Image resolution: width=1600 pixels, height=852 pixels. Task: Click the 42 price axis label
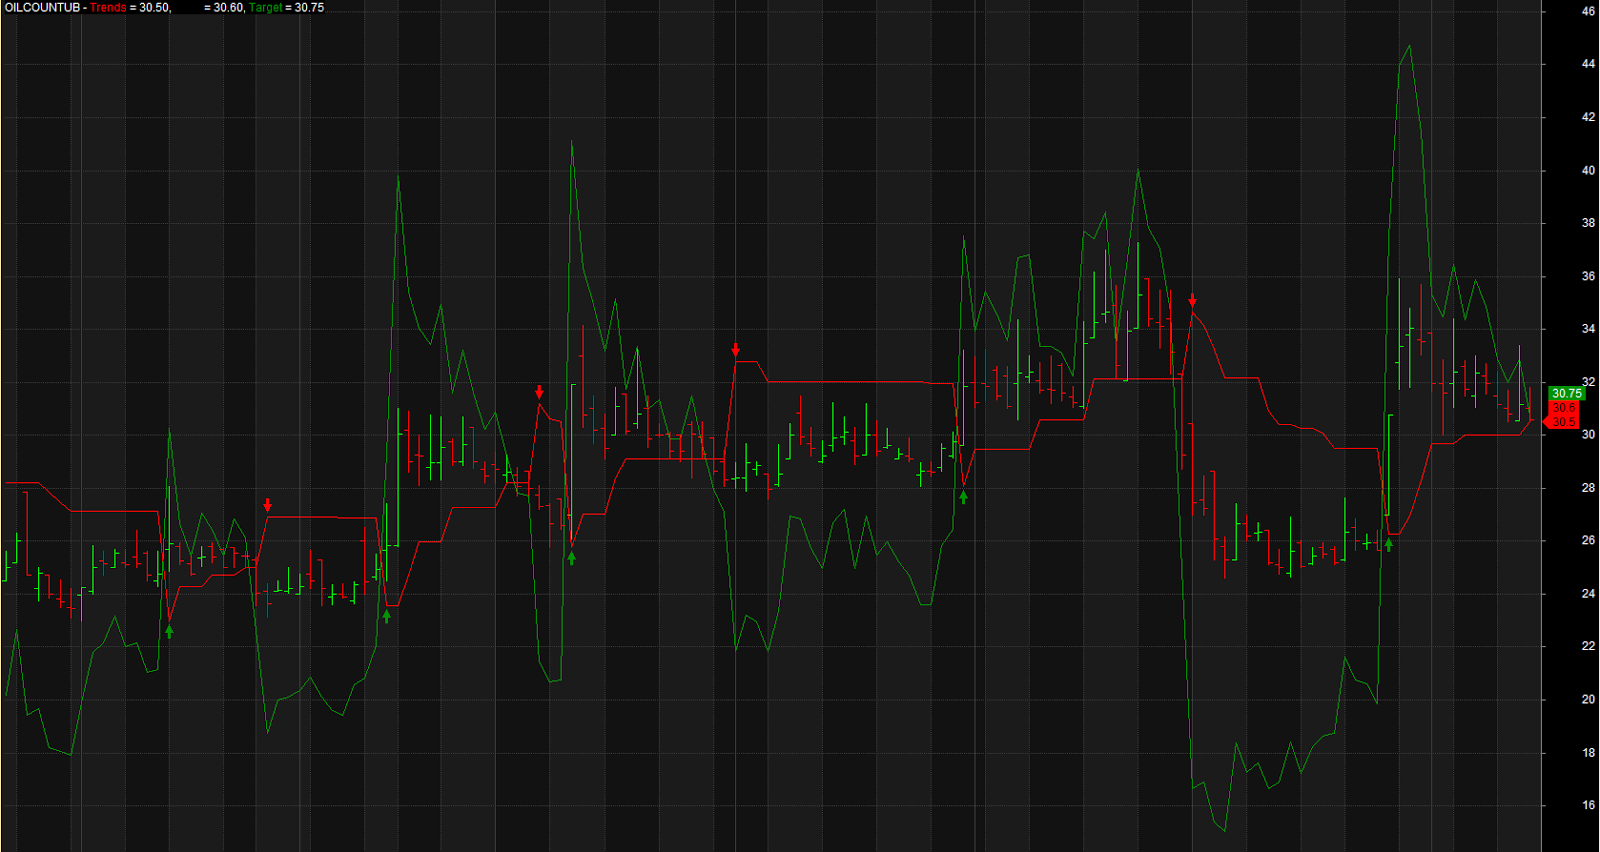(x=1588, y=117)
